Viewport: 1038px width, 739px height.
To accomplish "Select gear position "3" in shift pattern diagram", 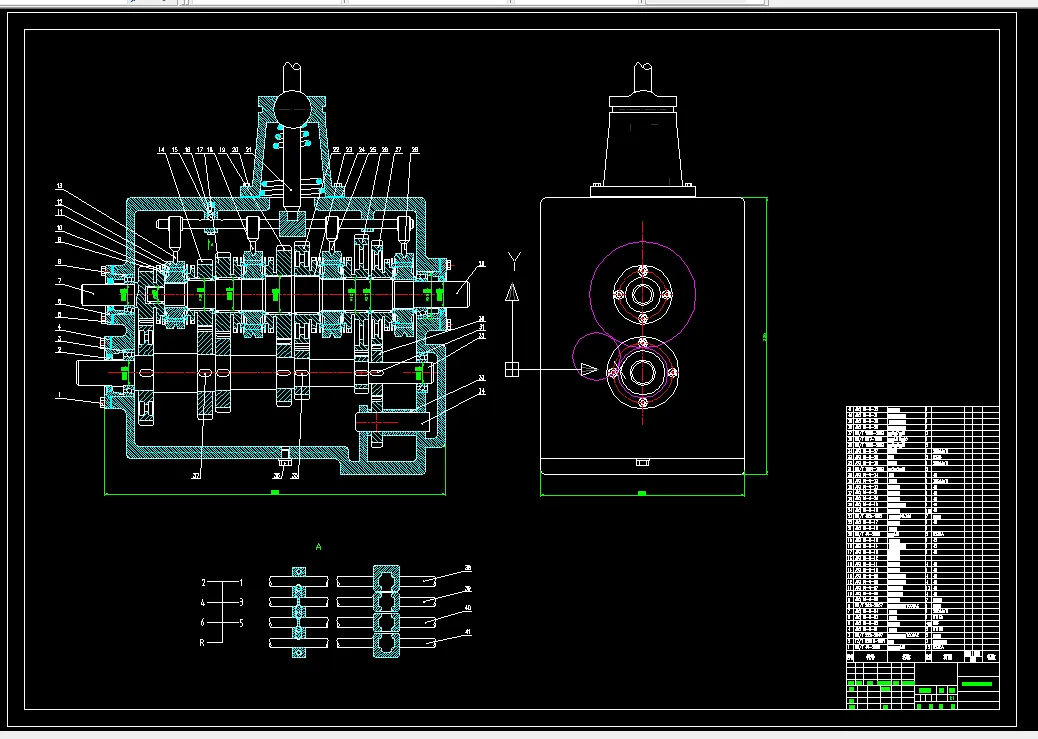I will (241, 603).
